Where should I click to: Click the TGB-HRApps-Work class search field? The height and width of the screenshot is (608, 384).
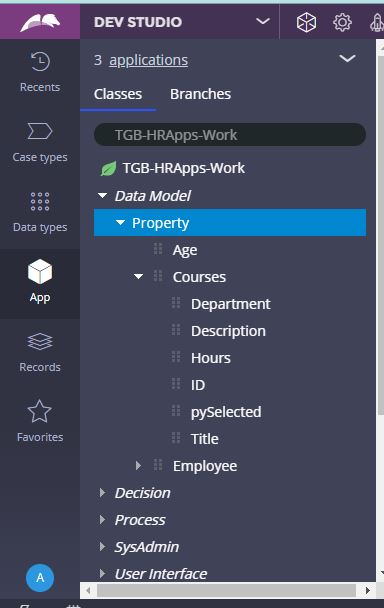point(230,135)
